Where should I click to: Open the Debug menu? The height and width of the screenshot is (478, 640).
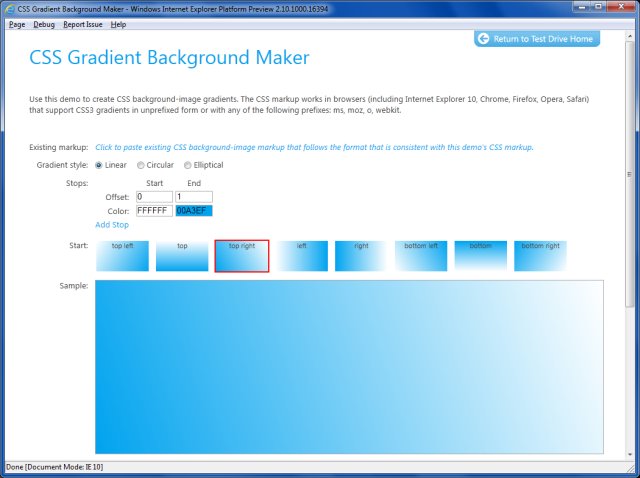(x=44, y=24)
